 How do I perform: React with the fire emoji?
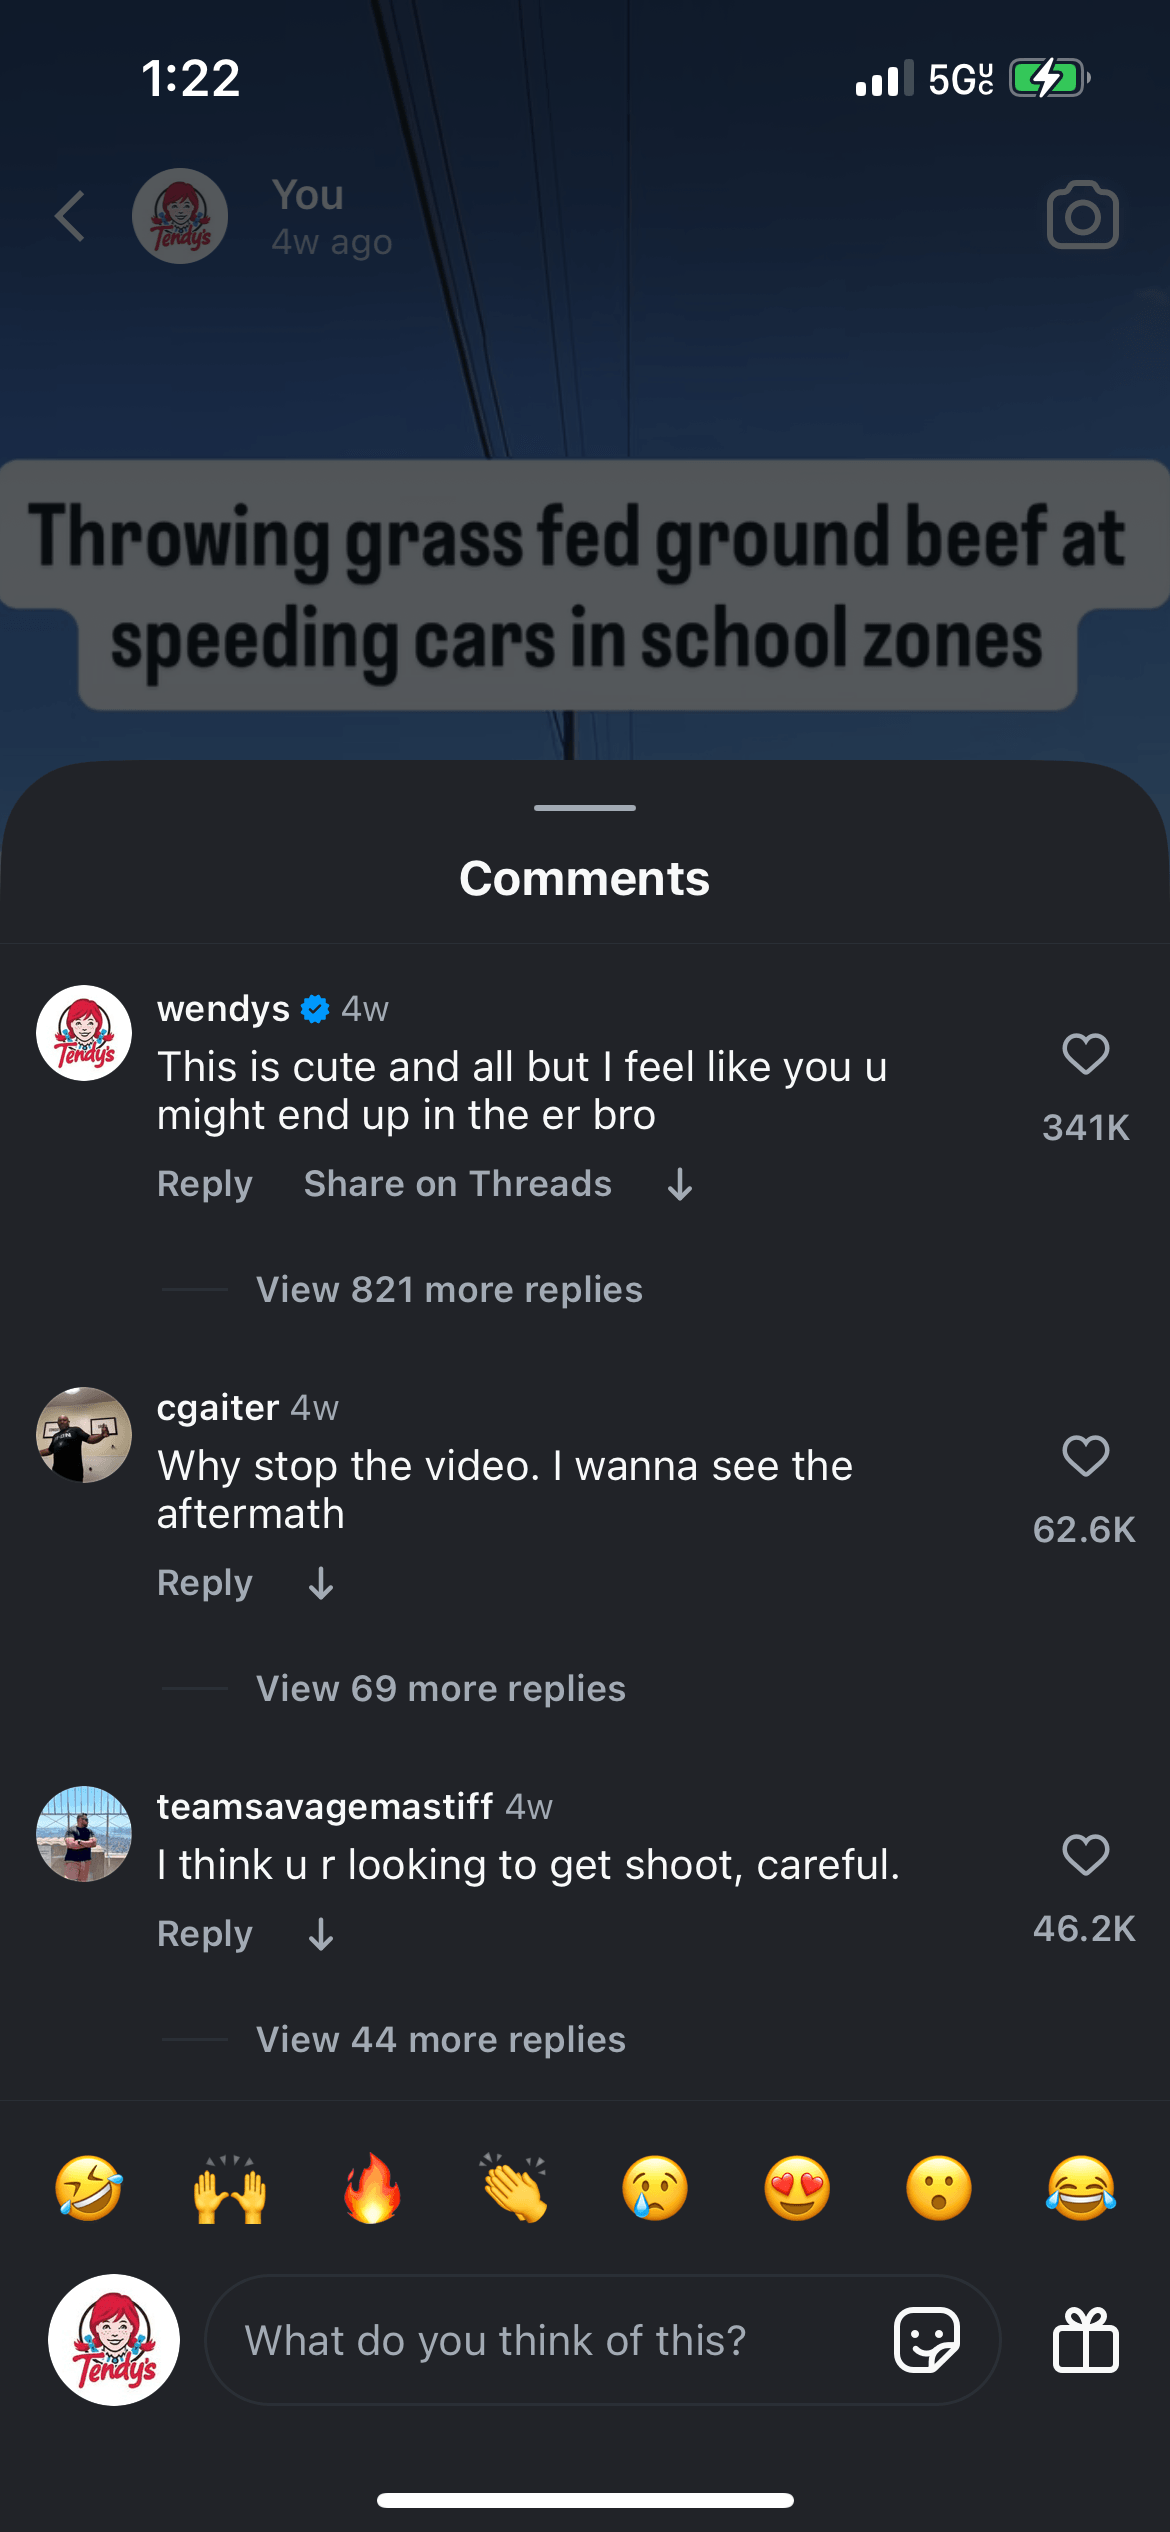372,2188
